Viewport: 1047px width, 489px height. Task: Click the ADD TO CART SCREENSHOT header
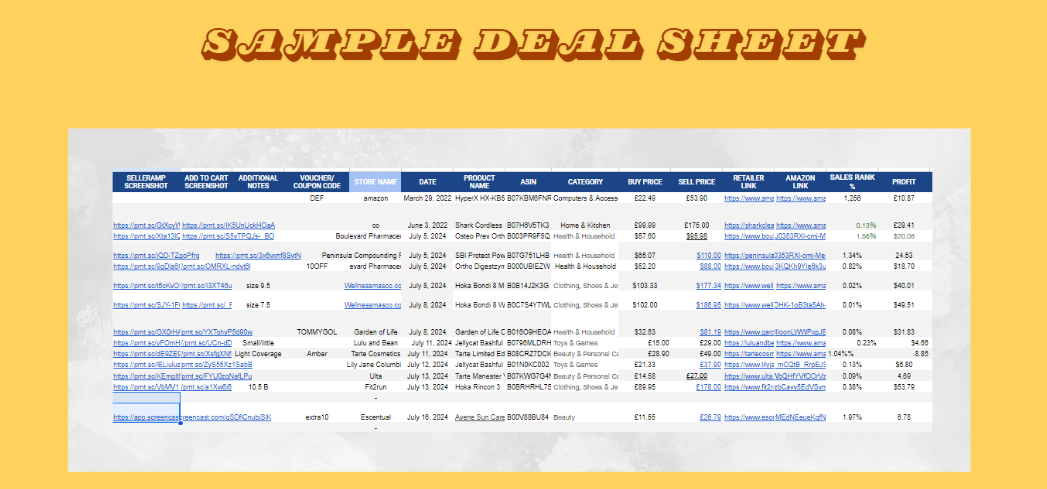coord(206,182)
